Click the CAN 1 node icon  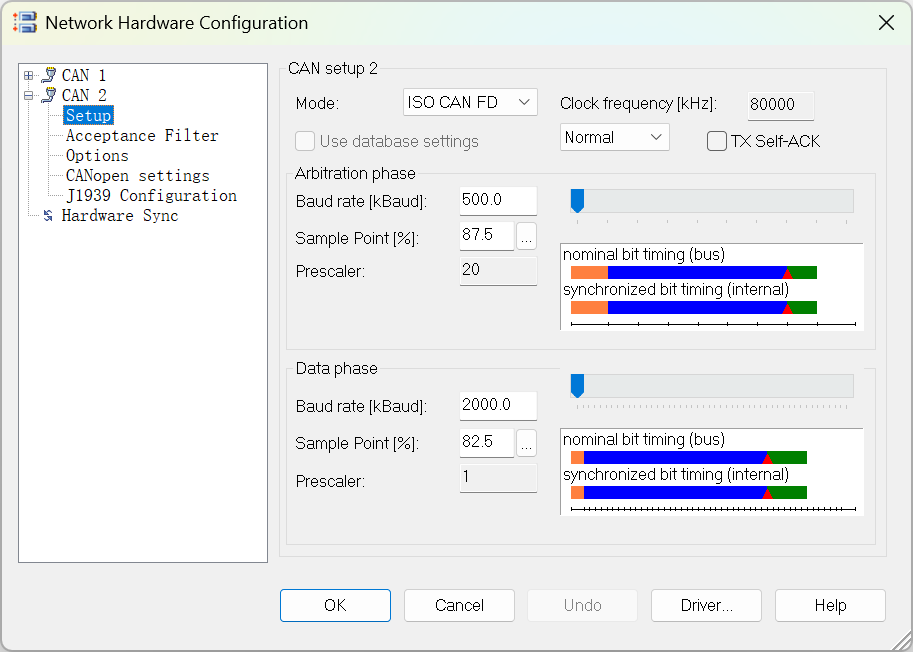click(x=48, y=76)
